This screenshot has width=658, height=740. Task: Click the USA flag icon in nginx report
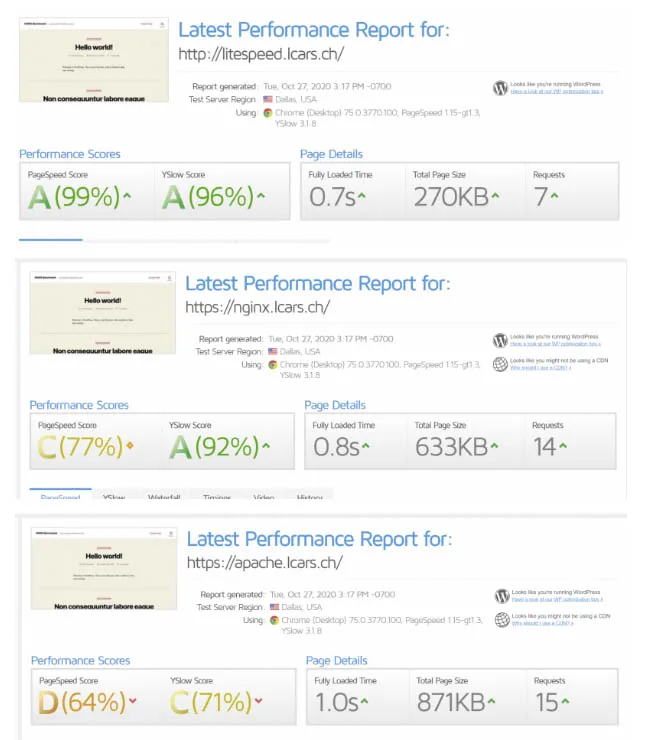point(273,352)
